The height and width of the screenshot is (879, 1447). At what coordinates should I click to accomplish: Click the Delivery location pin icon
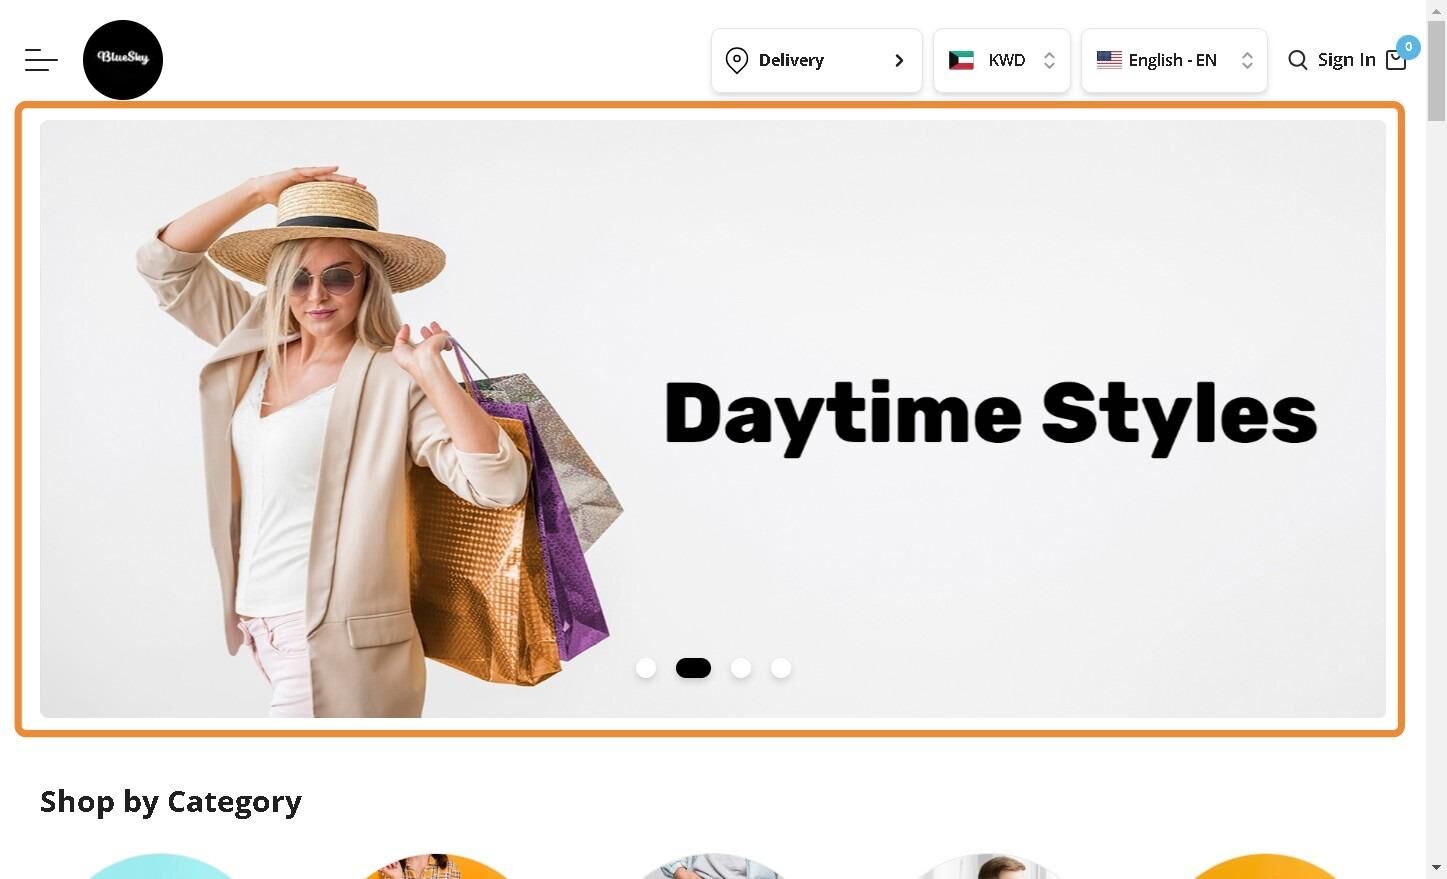click(737, 60)
